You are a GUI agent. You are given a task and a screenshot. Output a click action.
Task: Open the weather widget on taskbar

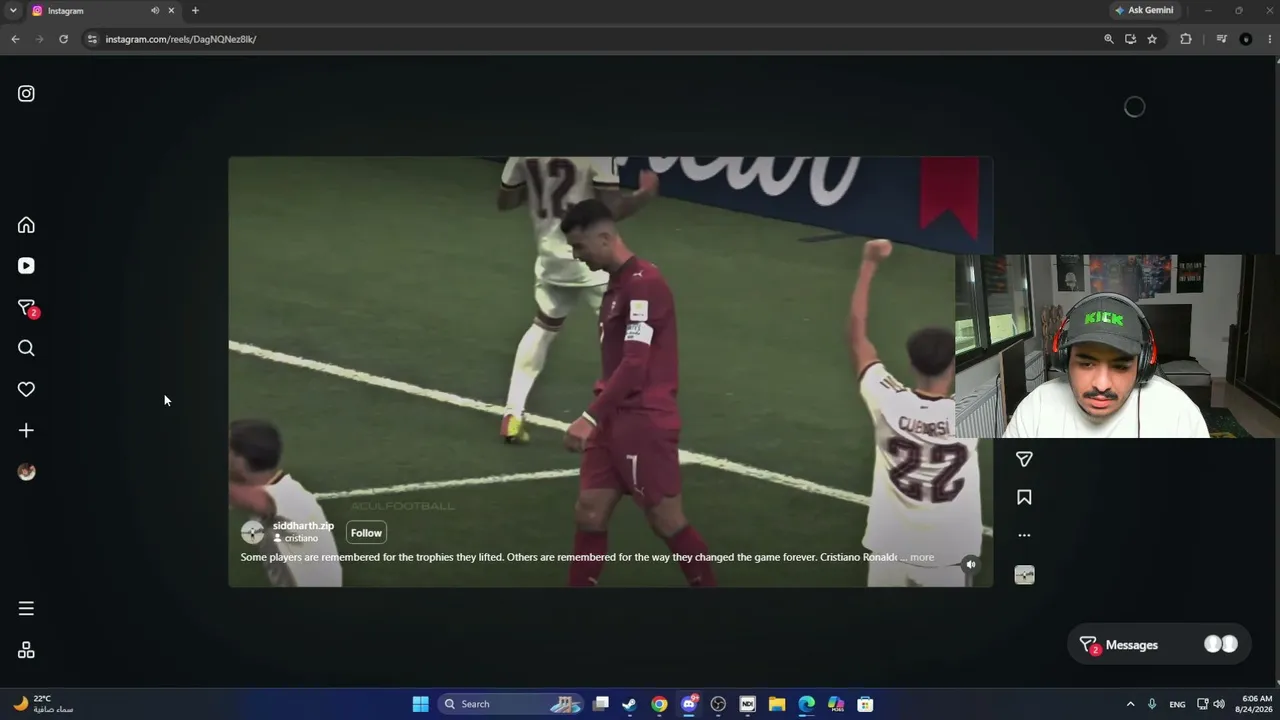[45, 704]
